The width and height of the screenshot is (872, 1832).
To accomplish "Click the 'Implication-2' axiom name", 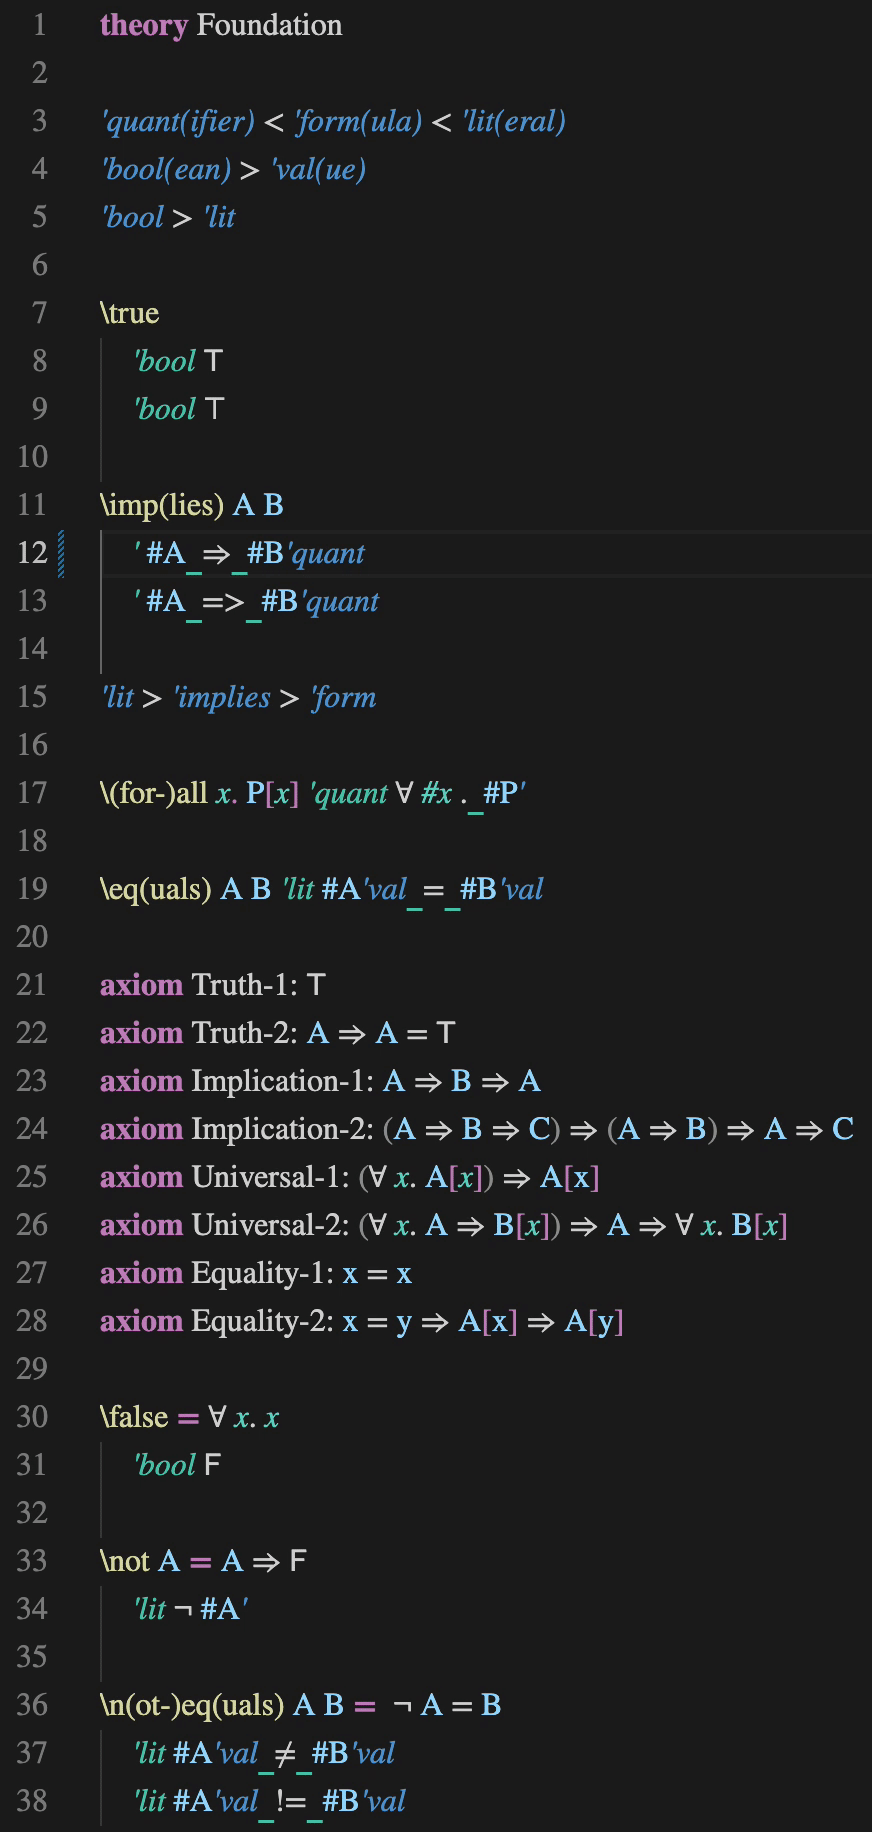I will coord(282,1129).
